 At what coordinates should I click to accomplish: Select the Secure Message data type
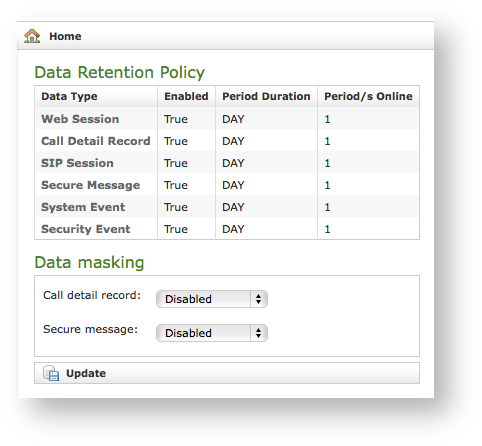(x=90, y=185)
